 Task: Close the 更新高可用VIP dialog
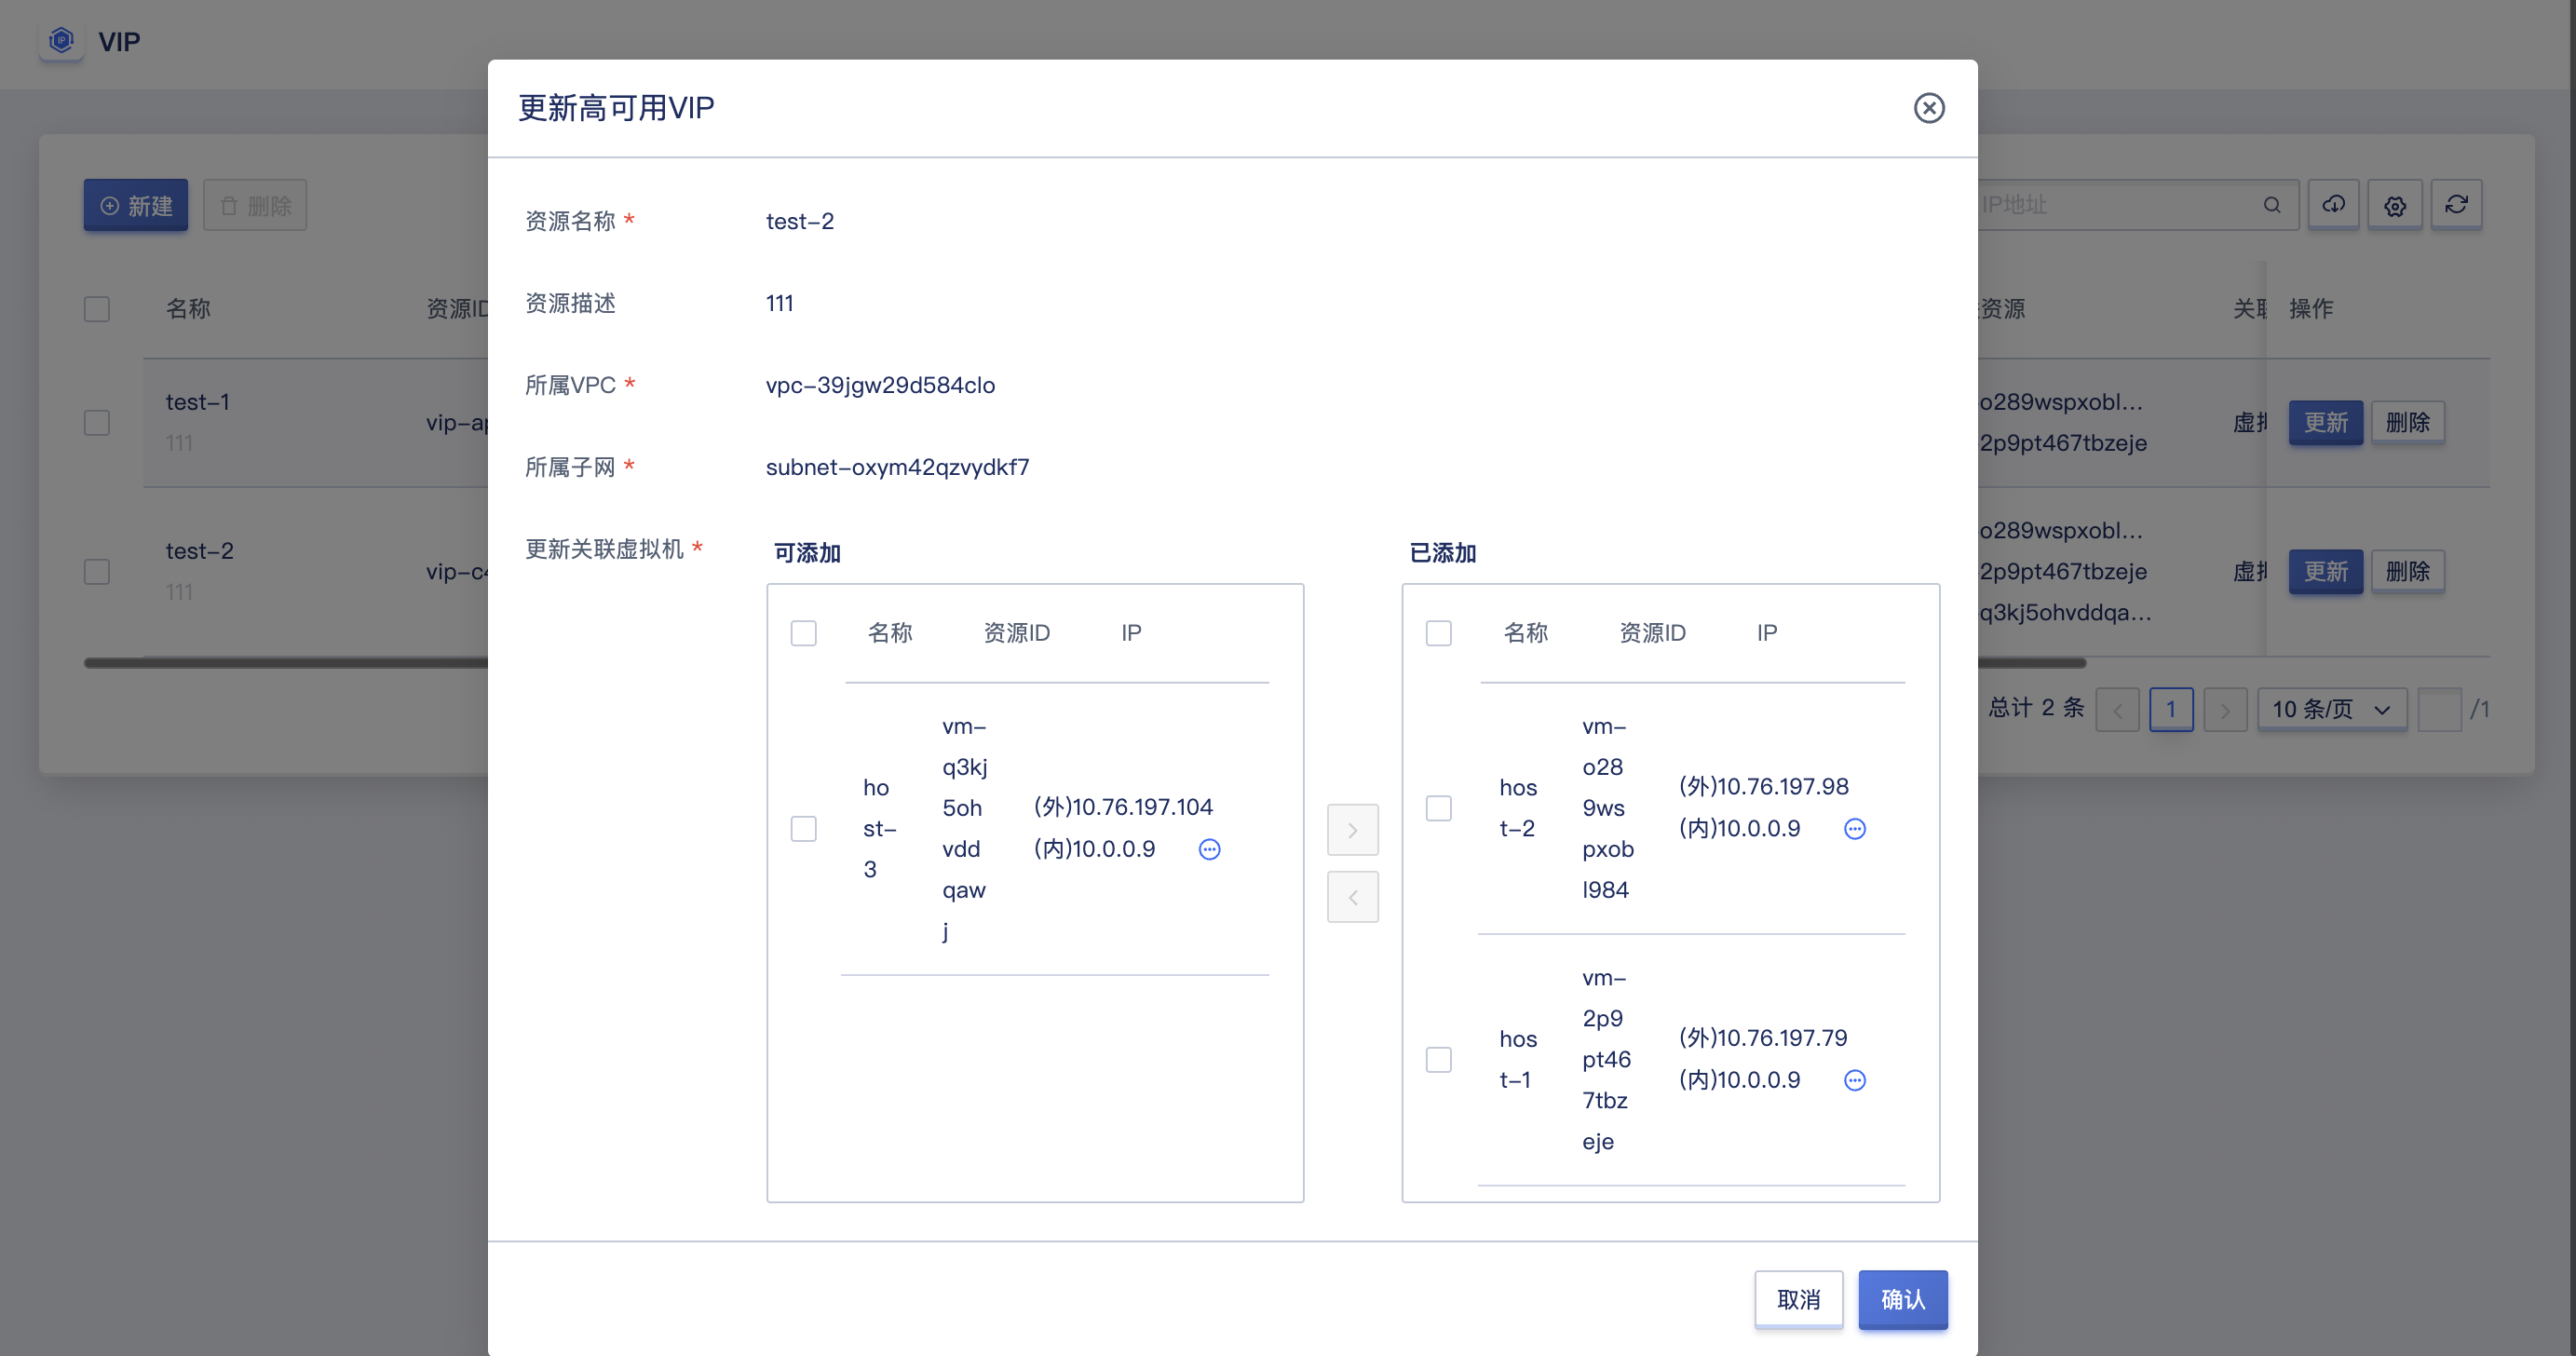[x=1929, y=108]
